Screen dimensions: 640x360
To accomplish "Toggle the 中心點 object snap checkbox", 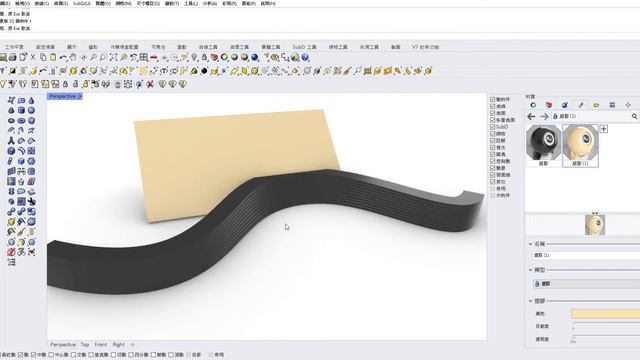I will 51,355.
